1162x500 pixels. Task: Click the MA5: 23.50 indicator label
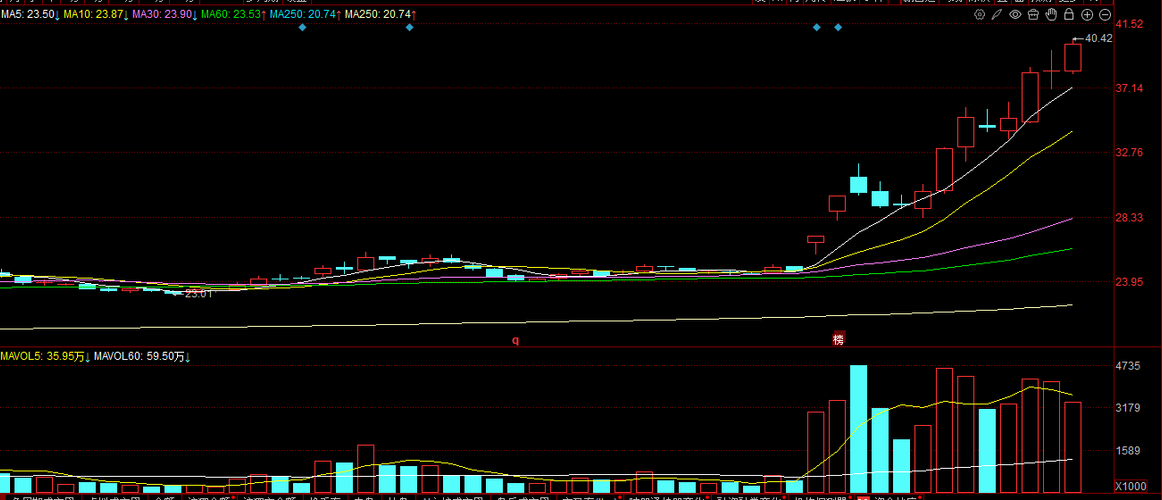[28, 15]
